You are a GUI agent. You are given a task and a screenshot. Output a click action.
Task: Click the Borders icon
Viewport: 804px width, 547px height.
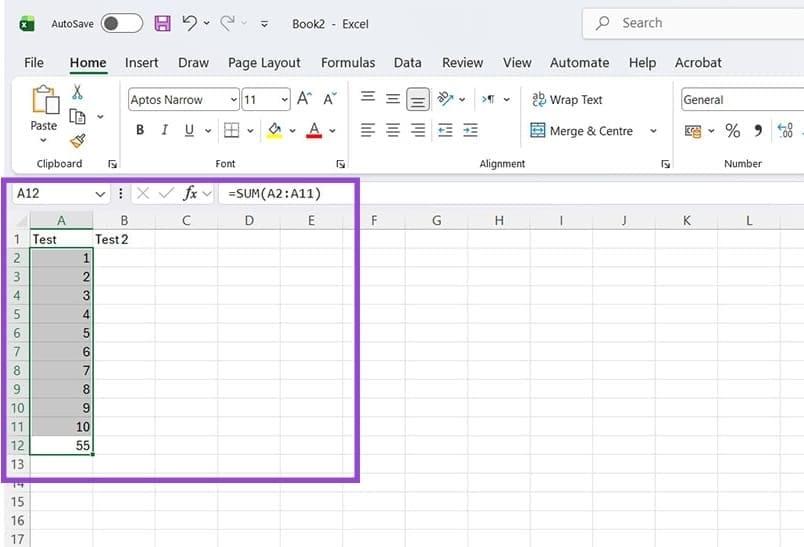tap(232, 130)
